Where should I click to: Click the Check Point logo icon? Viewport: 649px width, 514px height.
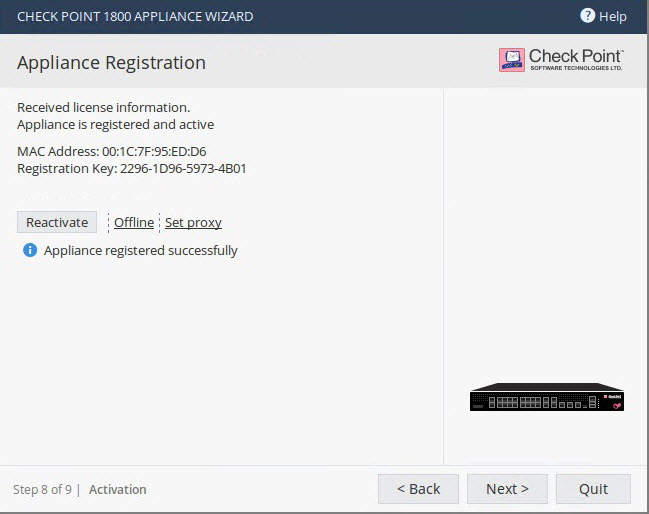pyautogui.click(x=512, y=60)
